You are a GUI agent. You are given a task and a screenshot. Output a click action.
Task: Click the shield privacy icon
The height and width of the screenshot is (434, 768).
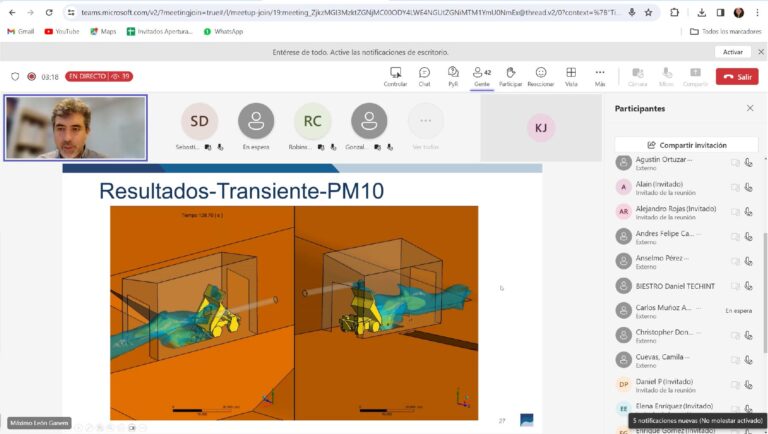[15, 76]
